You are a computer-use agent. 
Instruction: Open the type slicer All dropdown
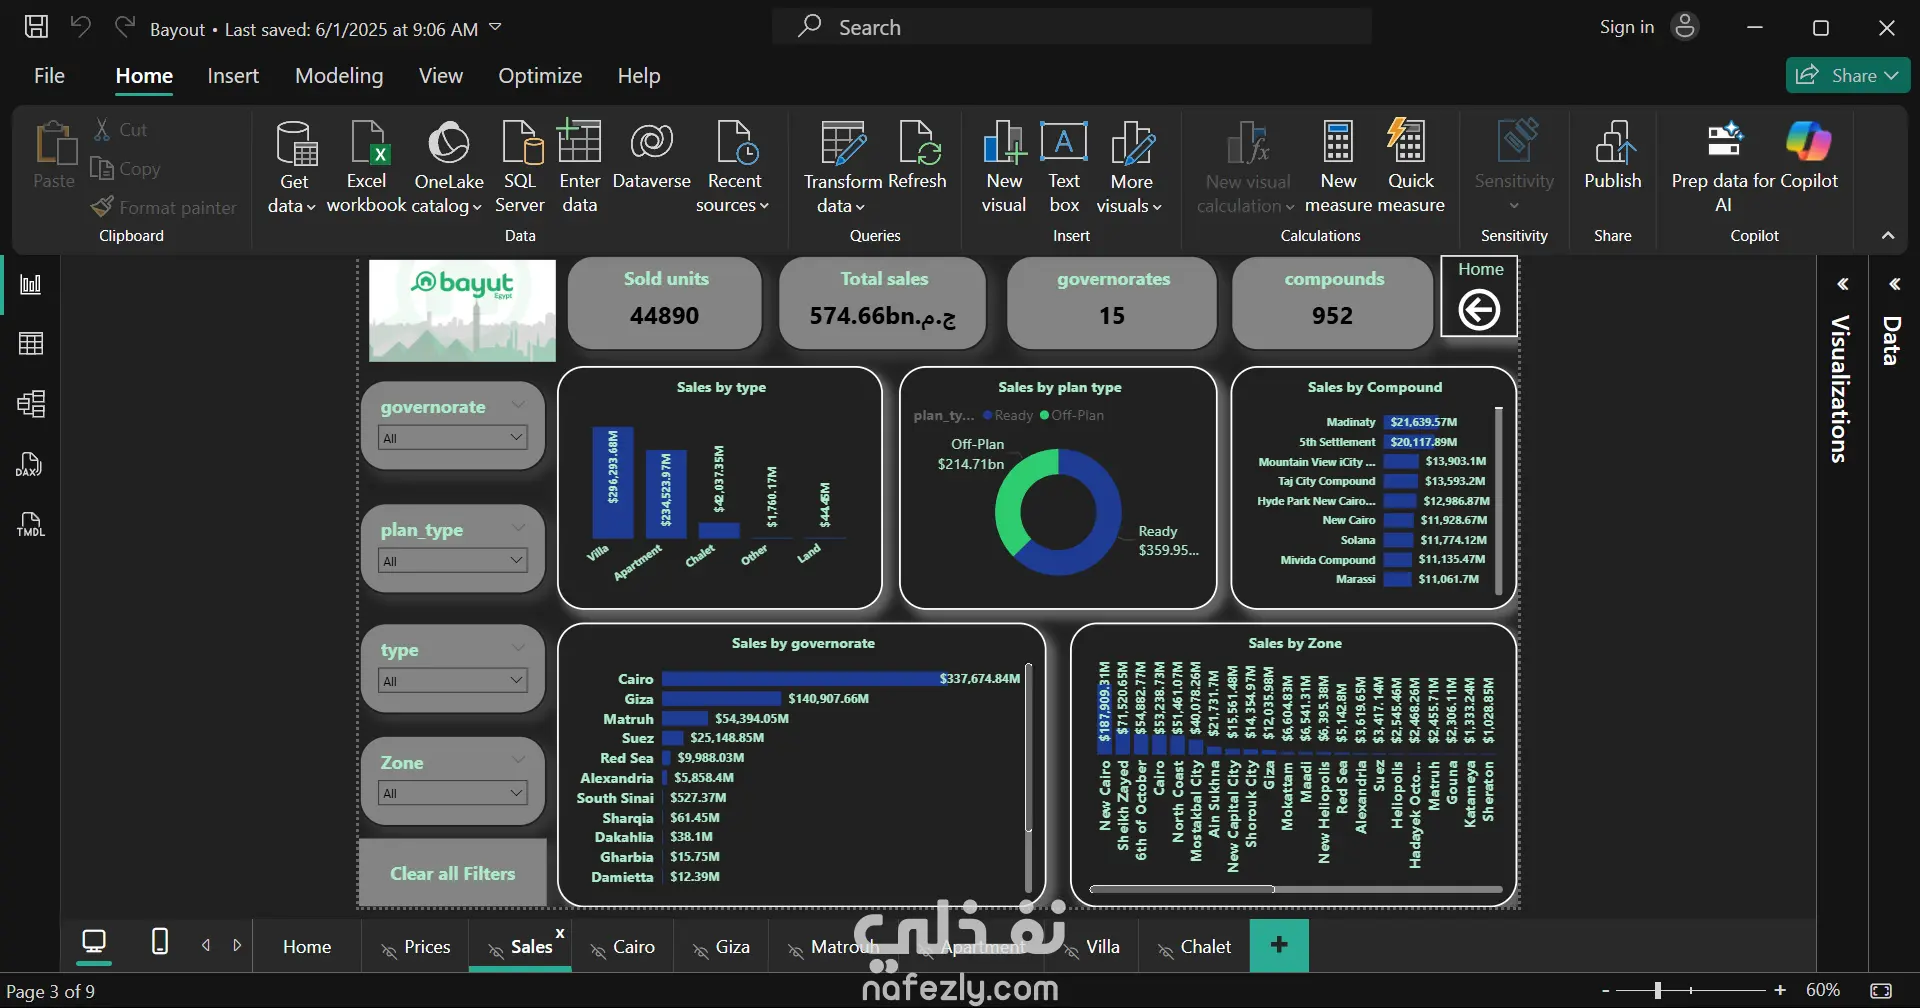click(x=453, y=681)
